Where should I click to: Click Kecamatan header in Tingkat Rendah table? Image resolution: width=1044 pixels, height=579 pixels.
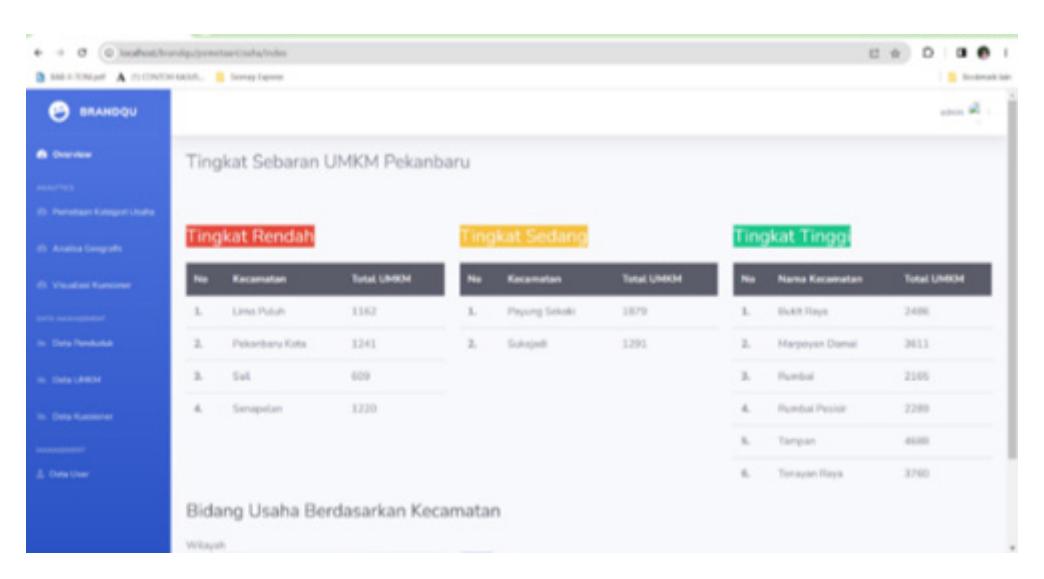260,279
